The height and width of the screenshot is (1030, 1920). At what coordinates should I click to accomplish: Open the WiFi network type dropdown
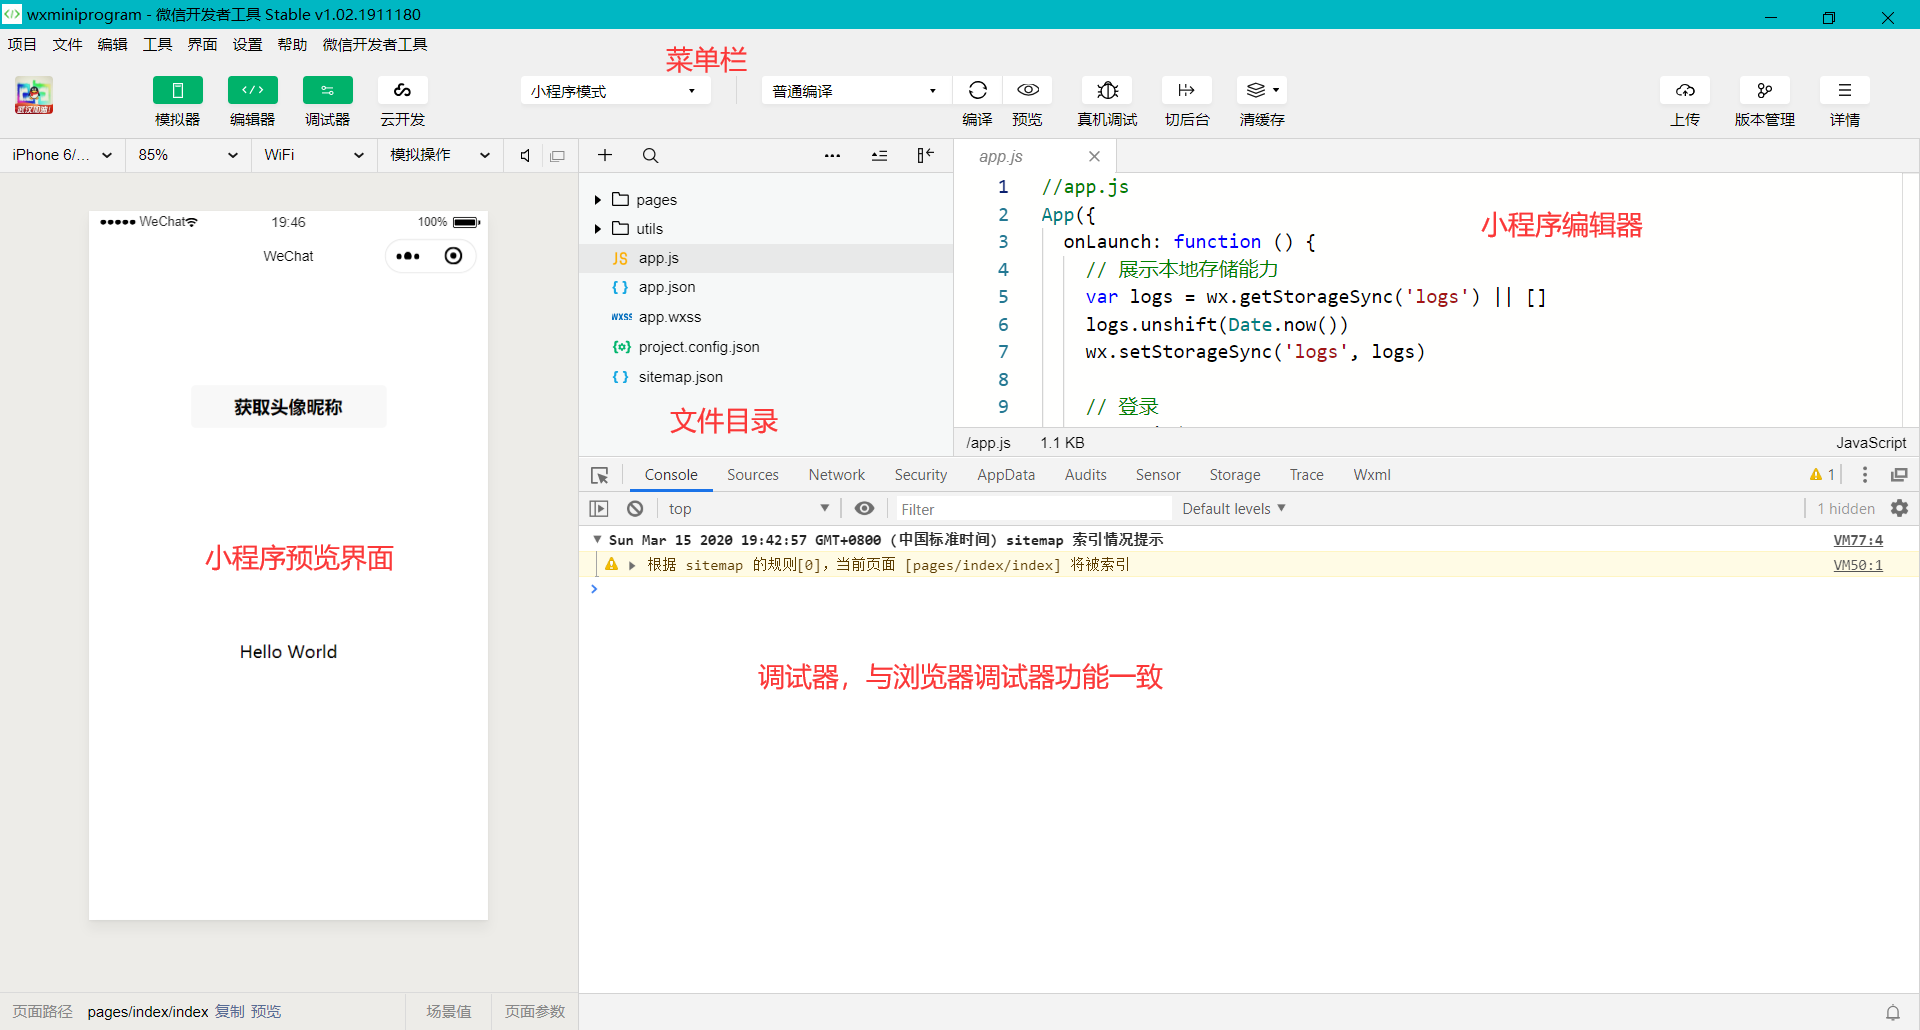point(313,155)
